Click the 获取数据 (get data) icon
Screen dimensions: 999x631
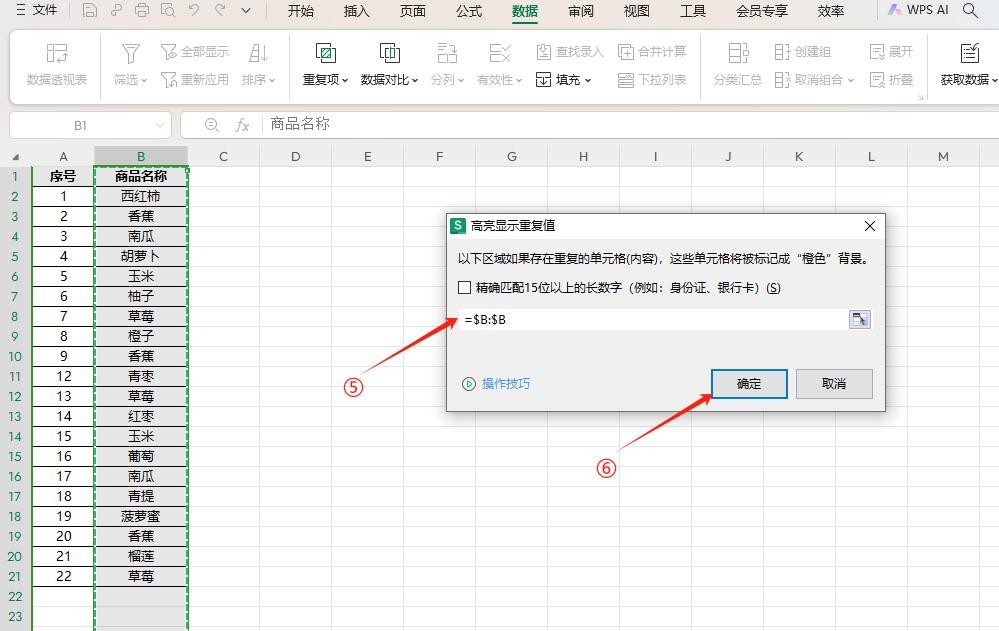pos(969,54)
